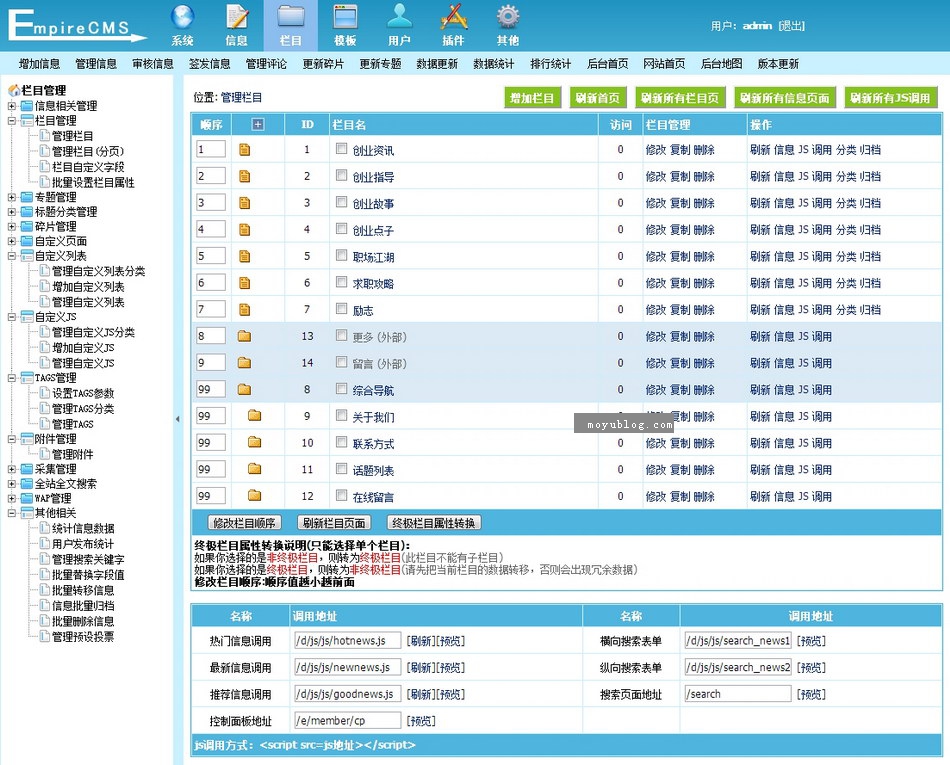This screenshot has height=765, width=950.
Task: Open the 模板 window icon
Action: (x=345, y=17)
